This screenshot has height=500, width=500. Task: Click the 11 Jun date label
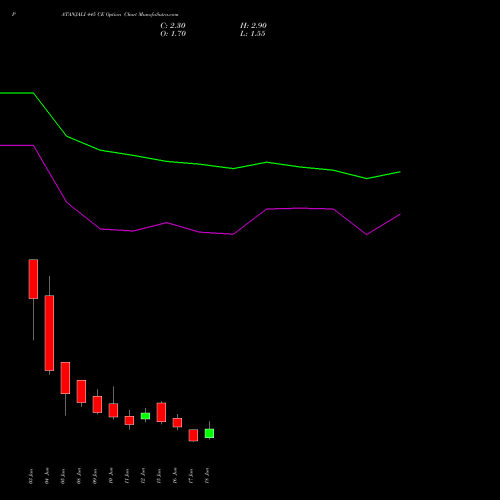pos(127,476)
